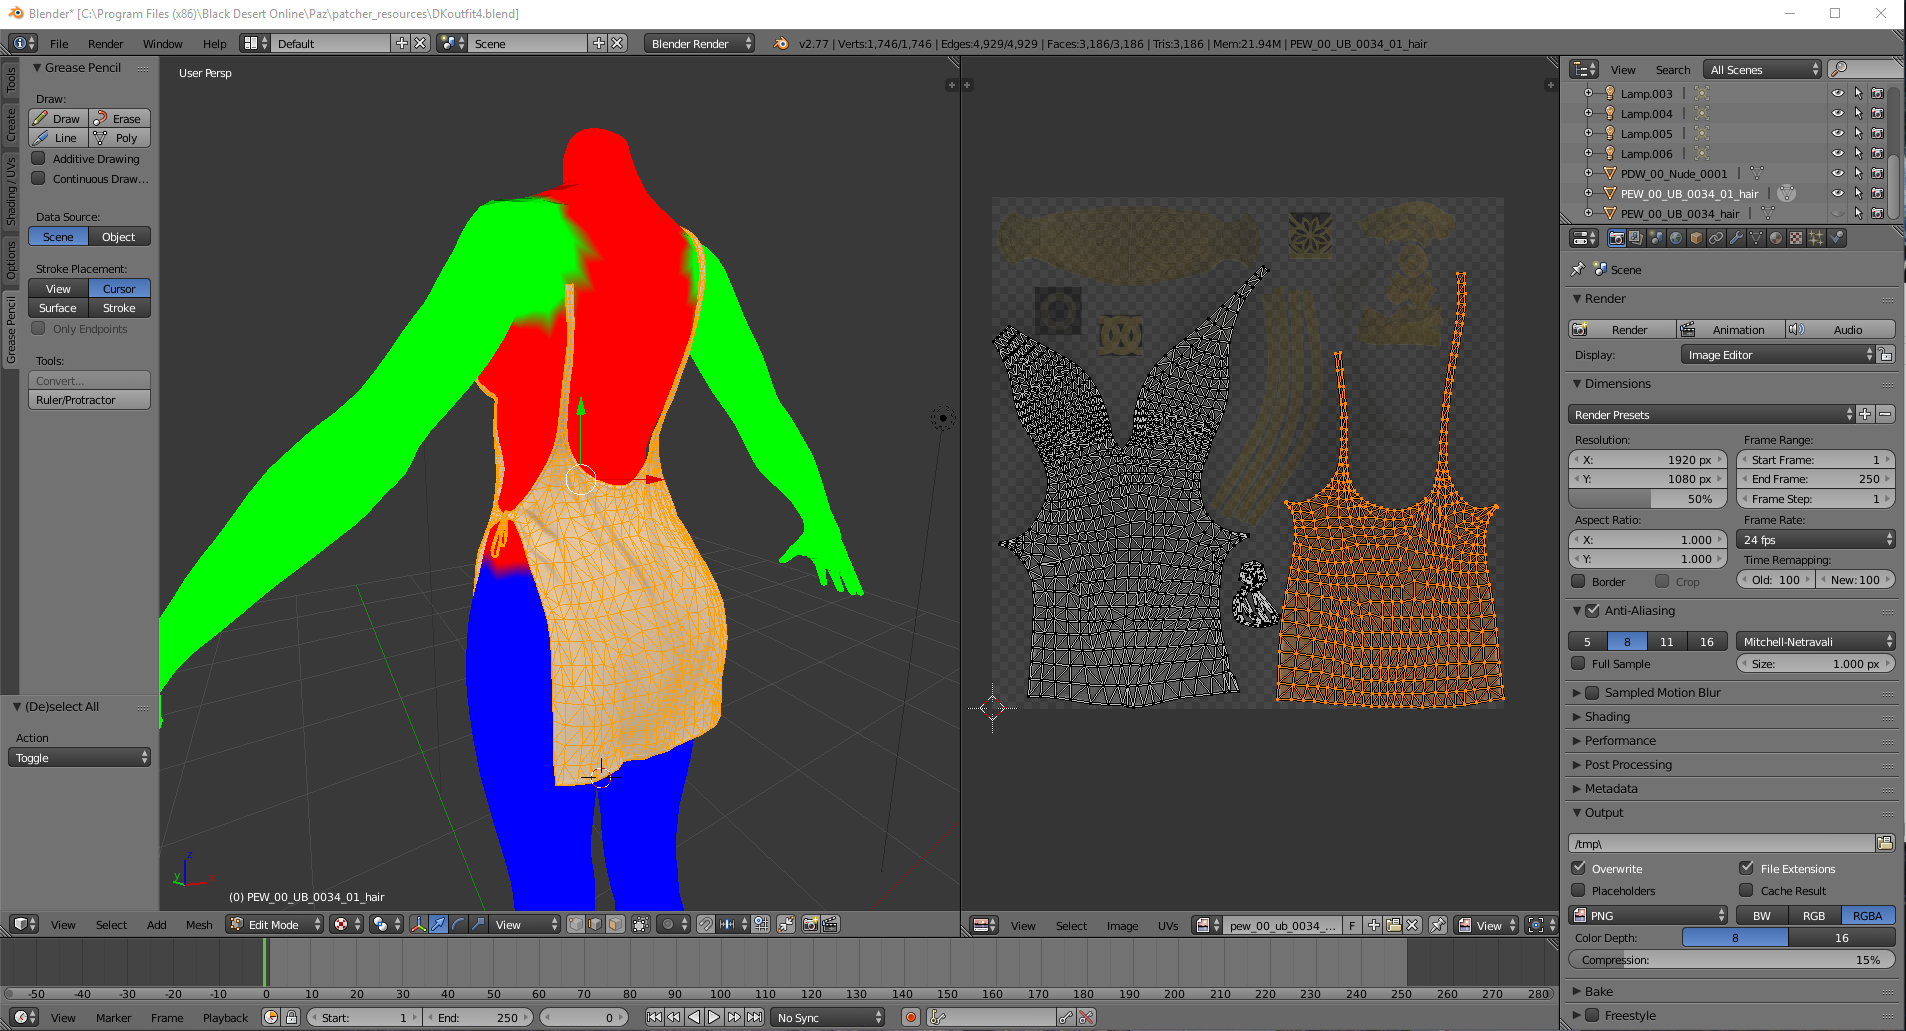This screenshot has width=1906, height=1031.
Task: Hide PDW_00_Nude_0001 with eye icon
Action: point(1837,173)
